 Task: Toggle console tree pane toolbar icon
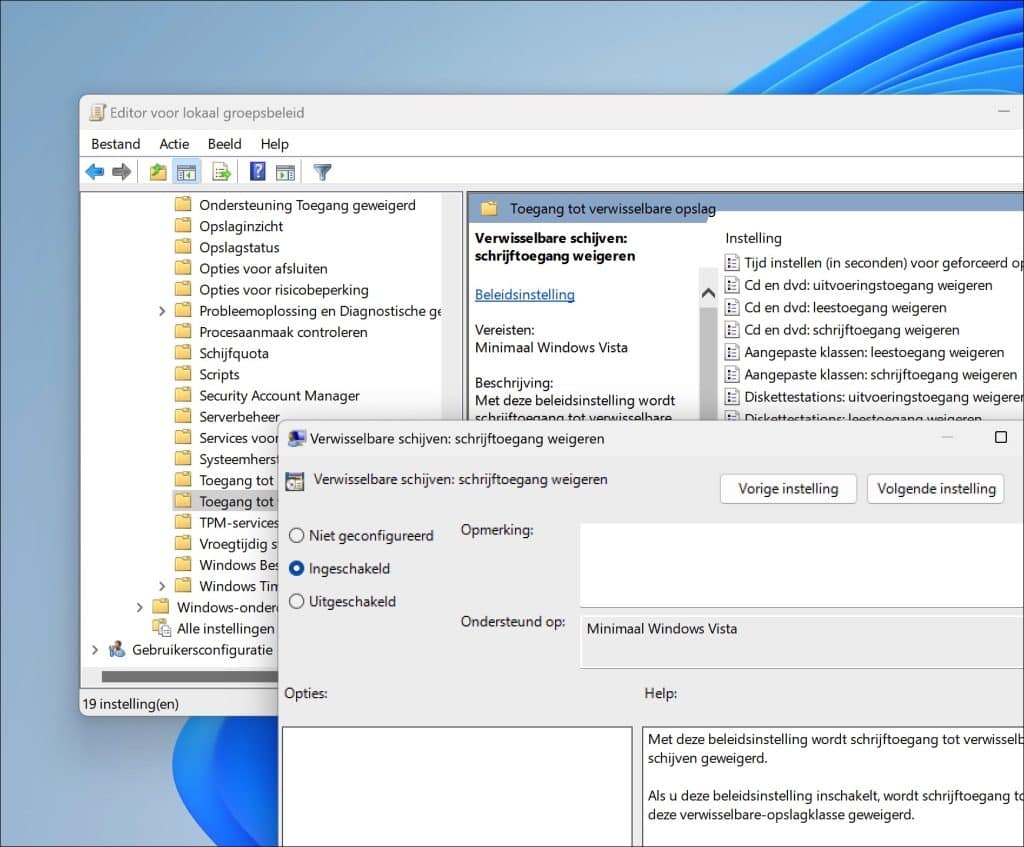point(186,172)
